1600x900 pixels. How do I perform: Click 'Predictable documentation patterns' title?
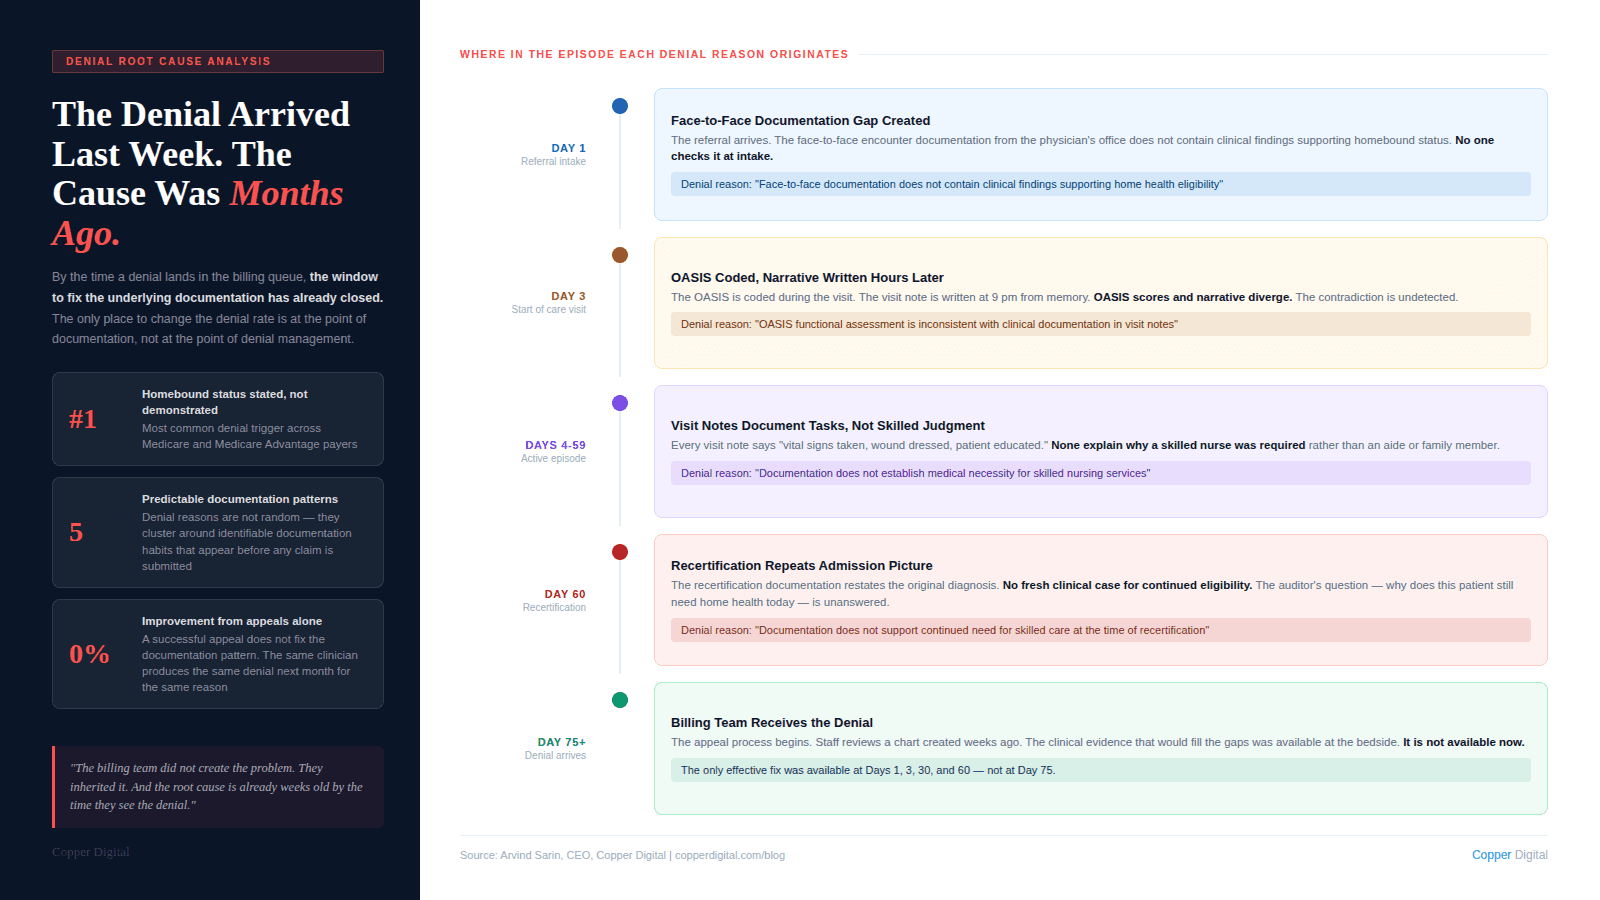(240, 499)
